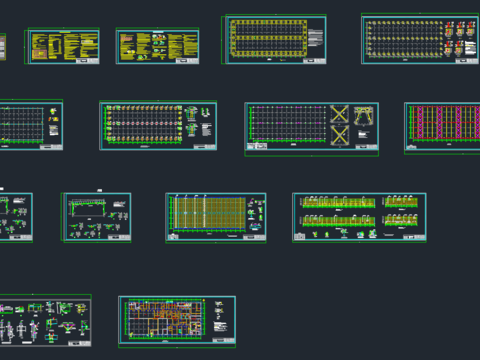
Task: Select the column layout sheet with red details
Action: (420, 39)
